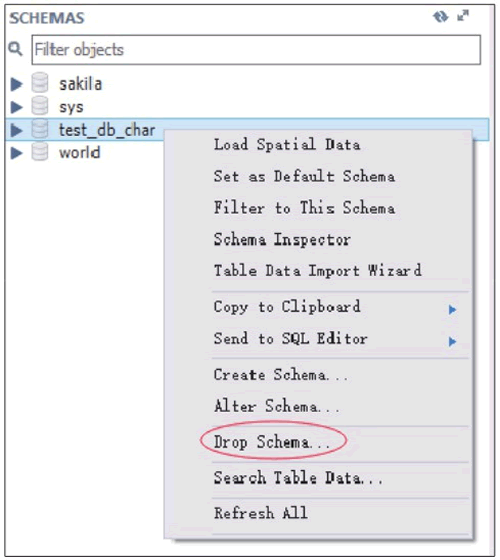Open Schema Inspector menu entry
Screen dimensions: 500x560
(282, 239)
